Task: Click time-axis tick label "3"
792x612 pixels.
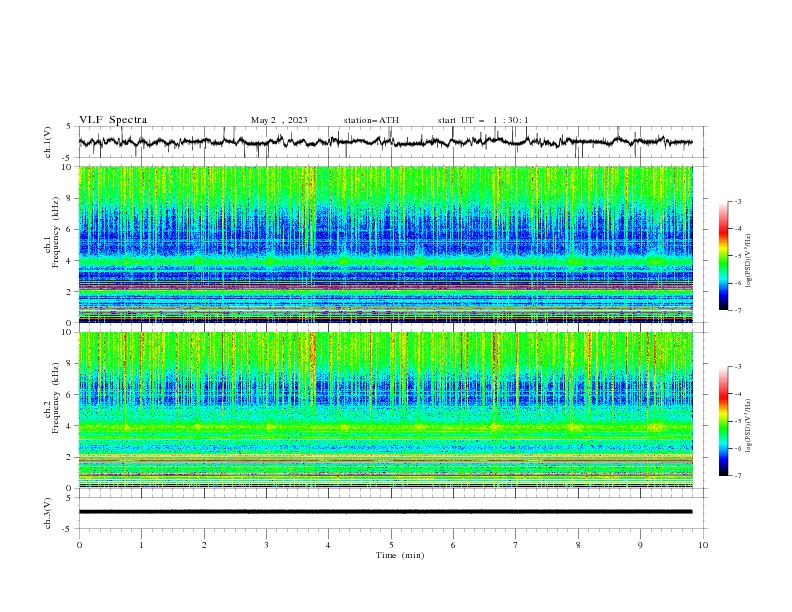Action: click(x=266, y=545)
